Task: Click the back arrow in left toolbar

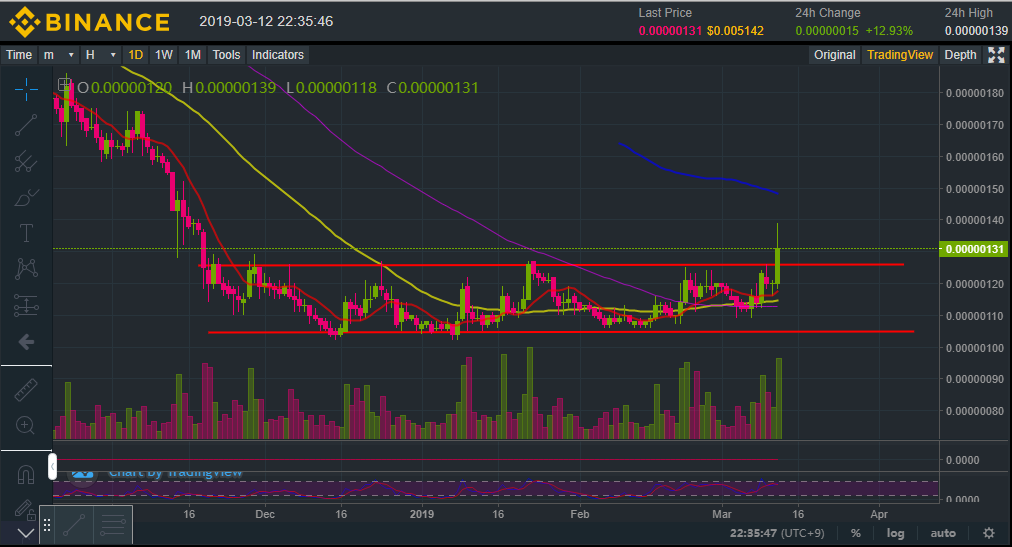Action: (x=26, y=342)
